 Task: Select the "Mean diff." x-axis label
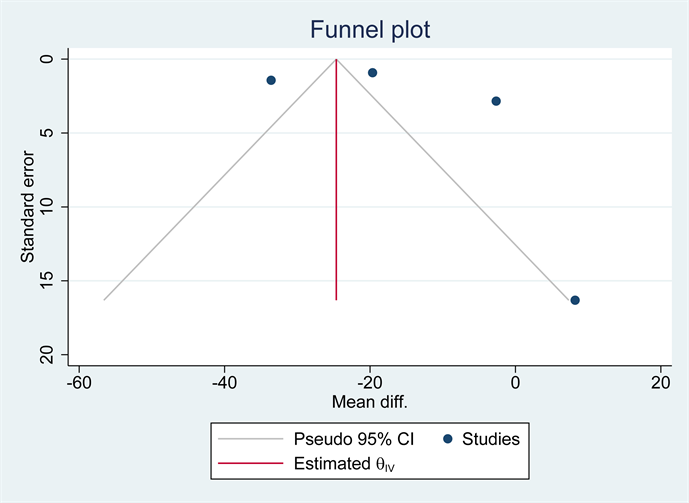pos(371,402)
